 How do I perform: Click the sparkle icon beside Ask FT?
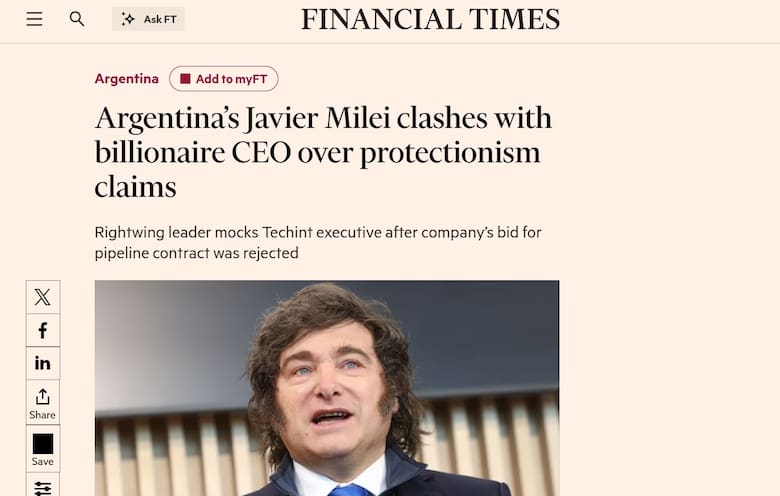coord(128,19)
